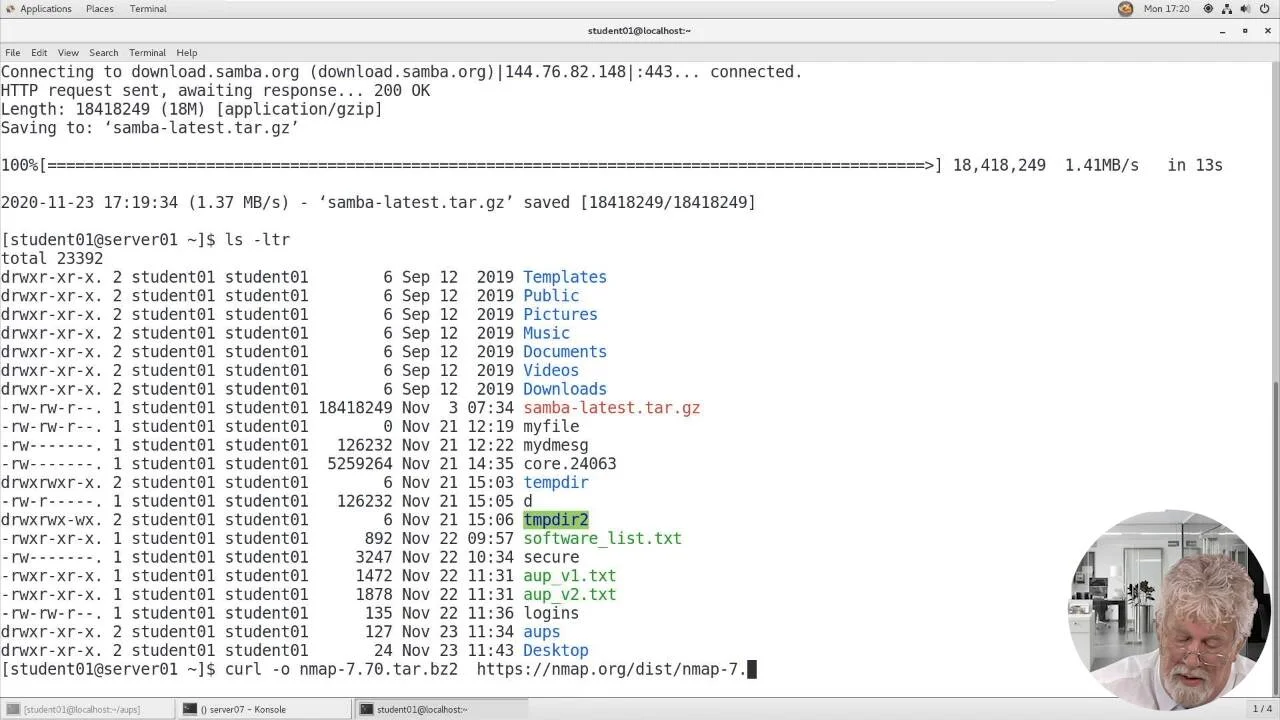Maximize the terminal window
The width and height of the screenshot is (1280, 720).
tap(1245, 31)
